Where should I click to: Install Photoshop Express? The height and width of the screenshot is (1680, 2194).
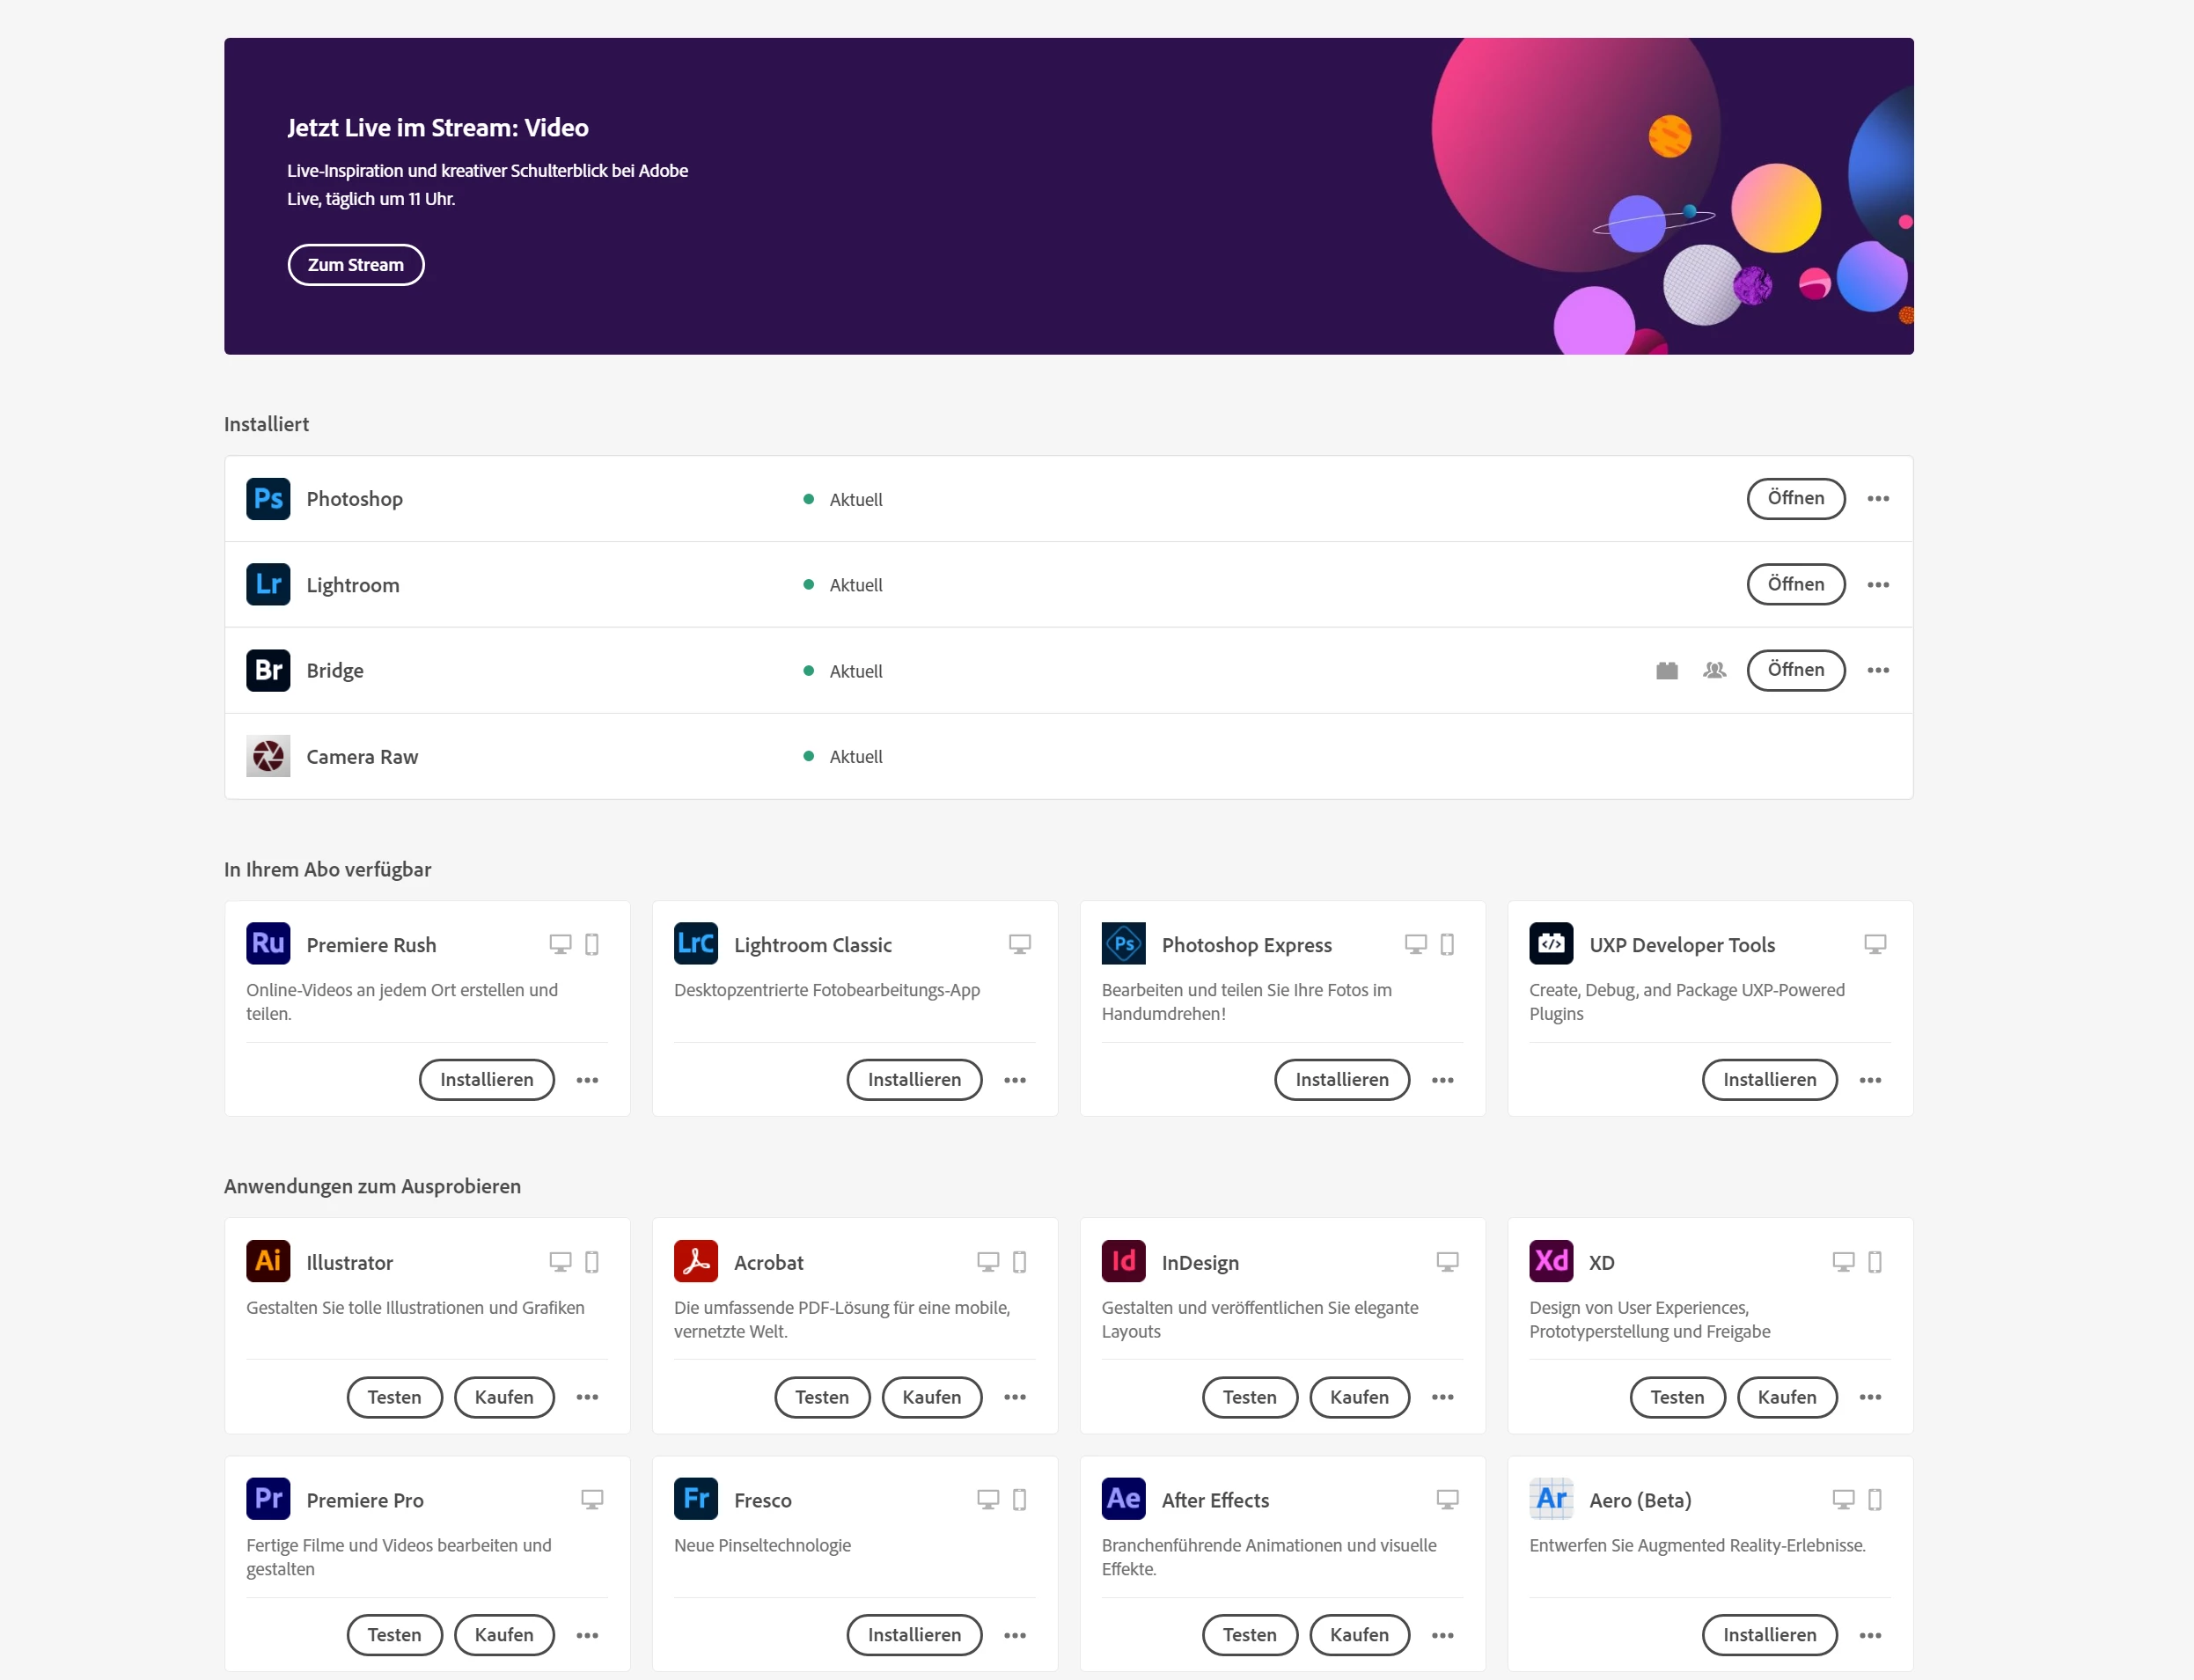pos(1341,1080)
